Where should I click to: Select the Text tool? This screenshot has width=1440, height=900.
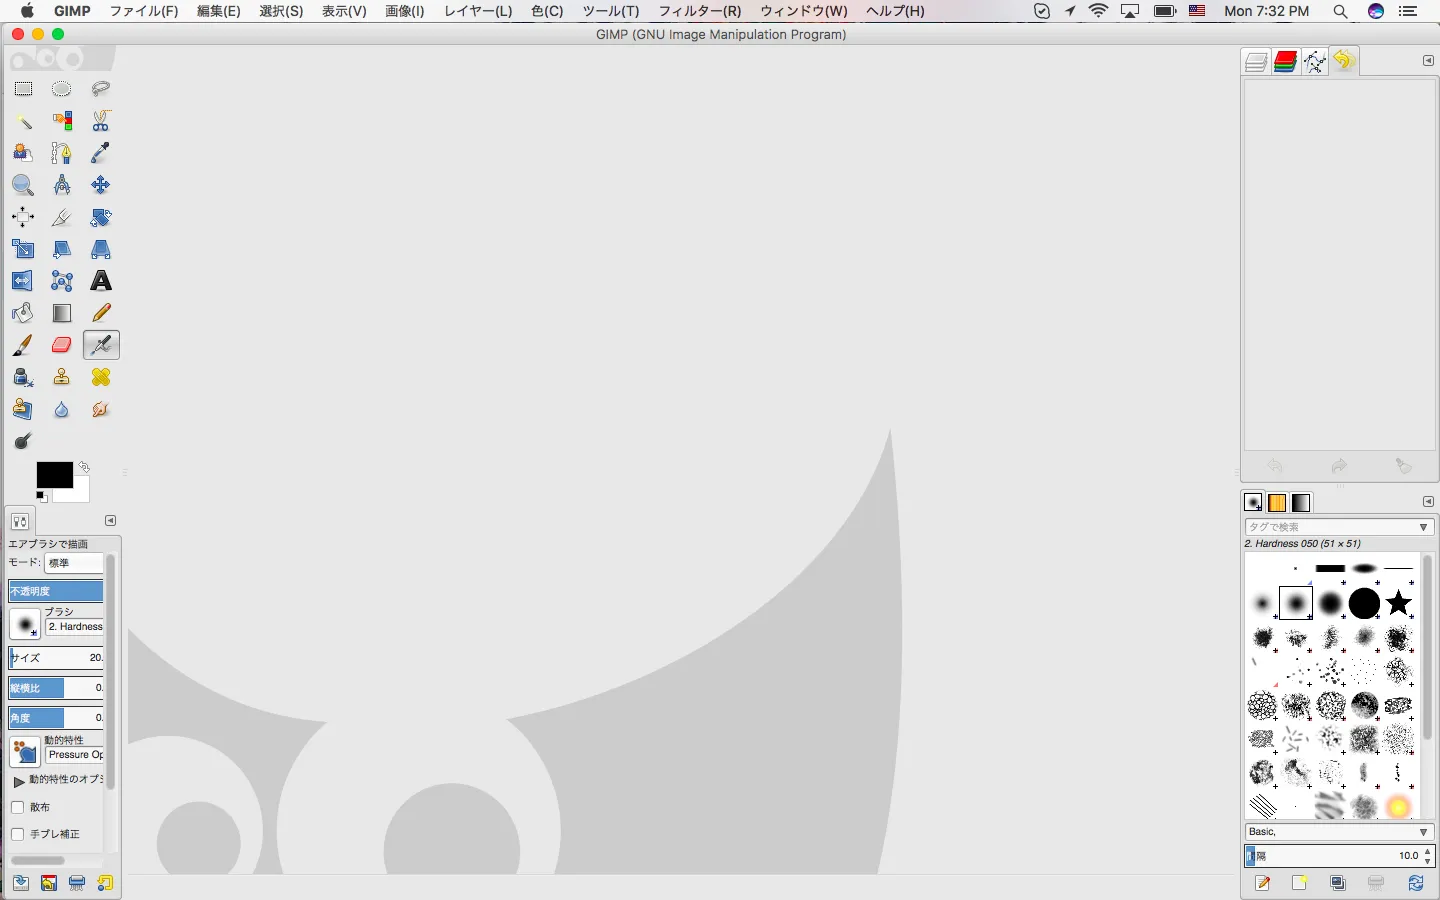[x=101, y=281]
